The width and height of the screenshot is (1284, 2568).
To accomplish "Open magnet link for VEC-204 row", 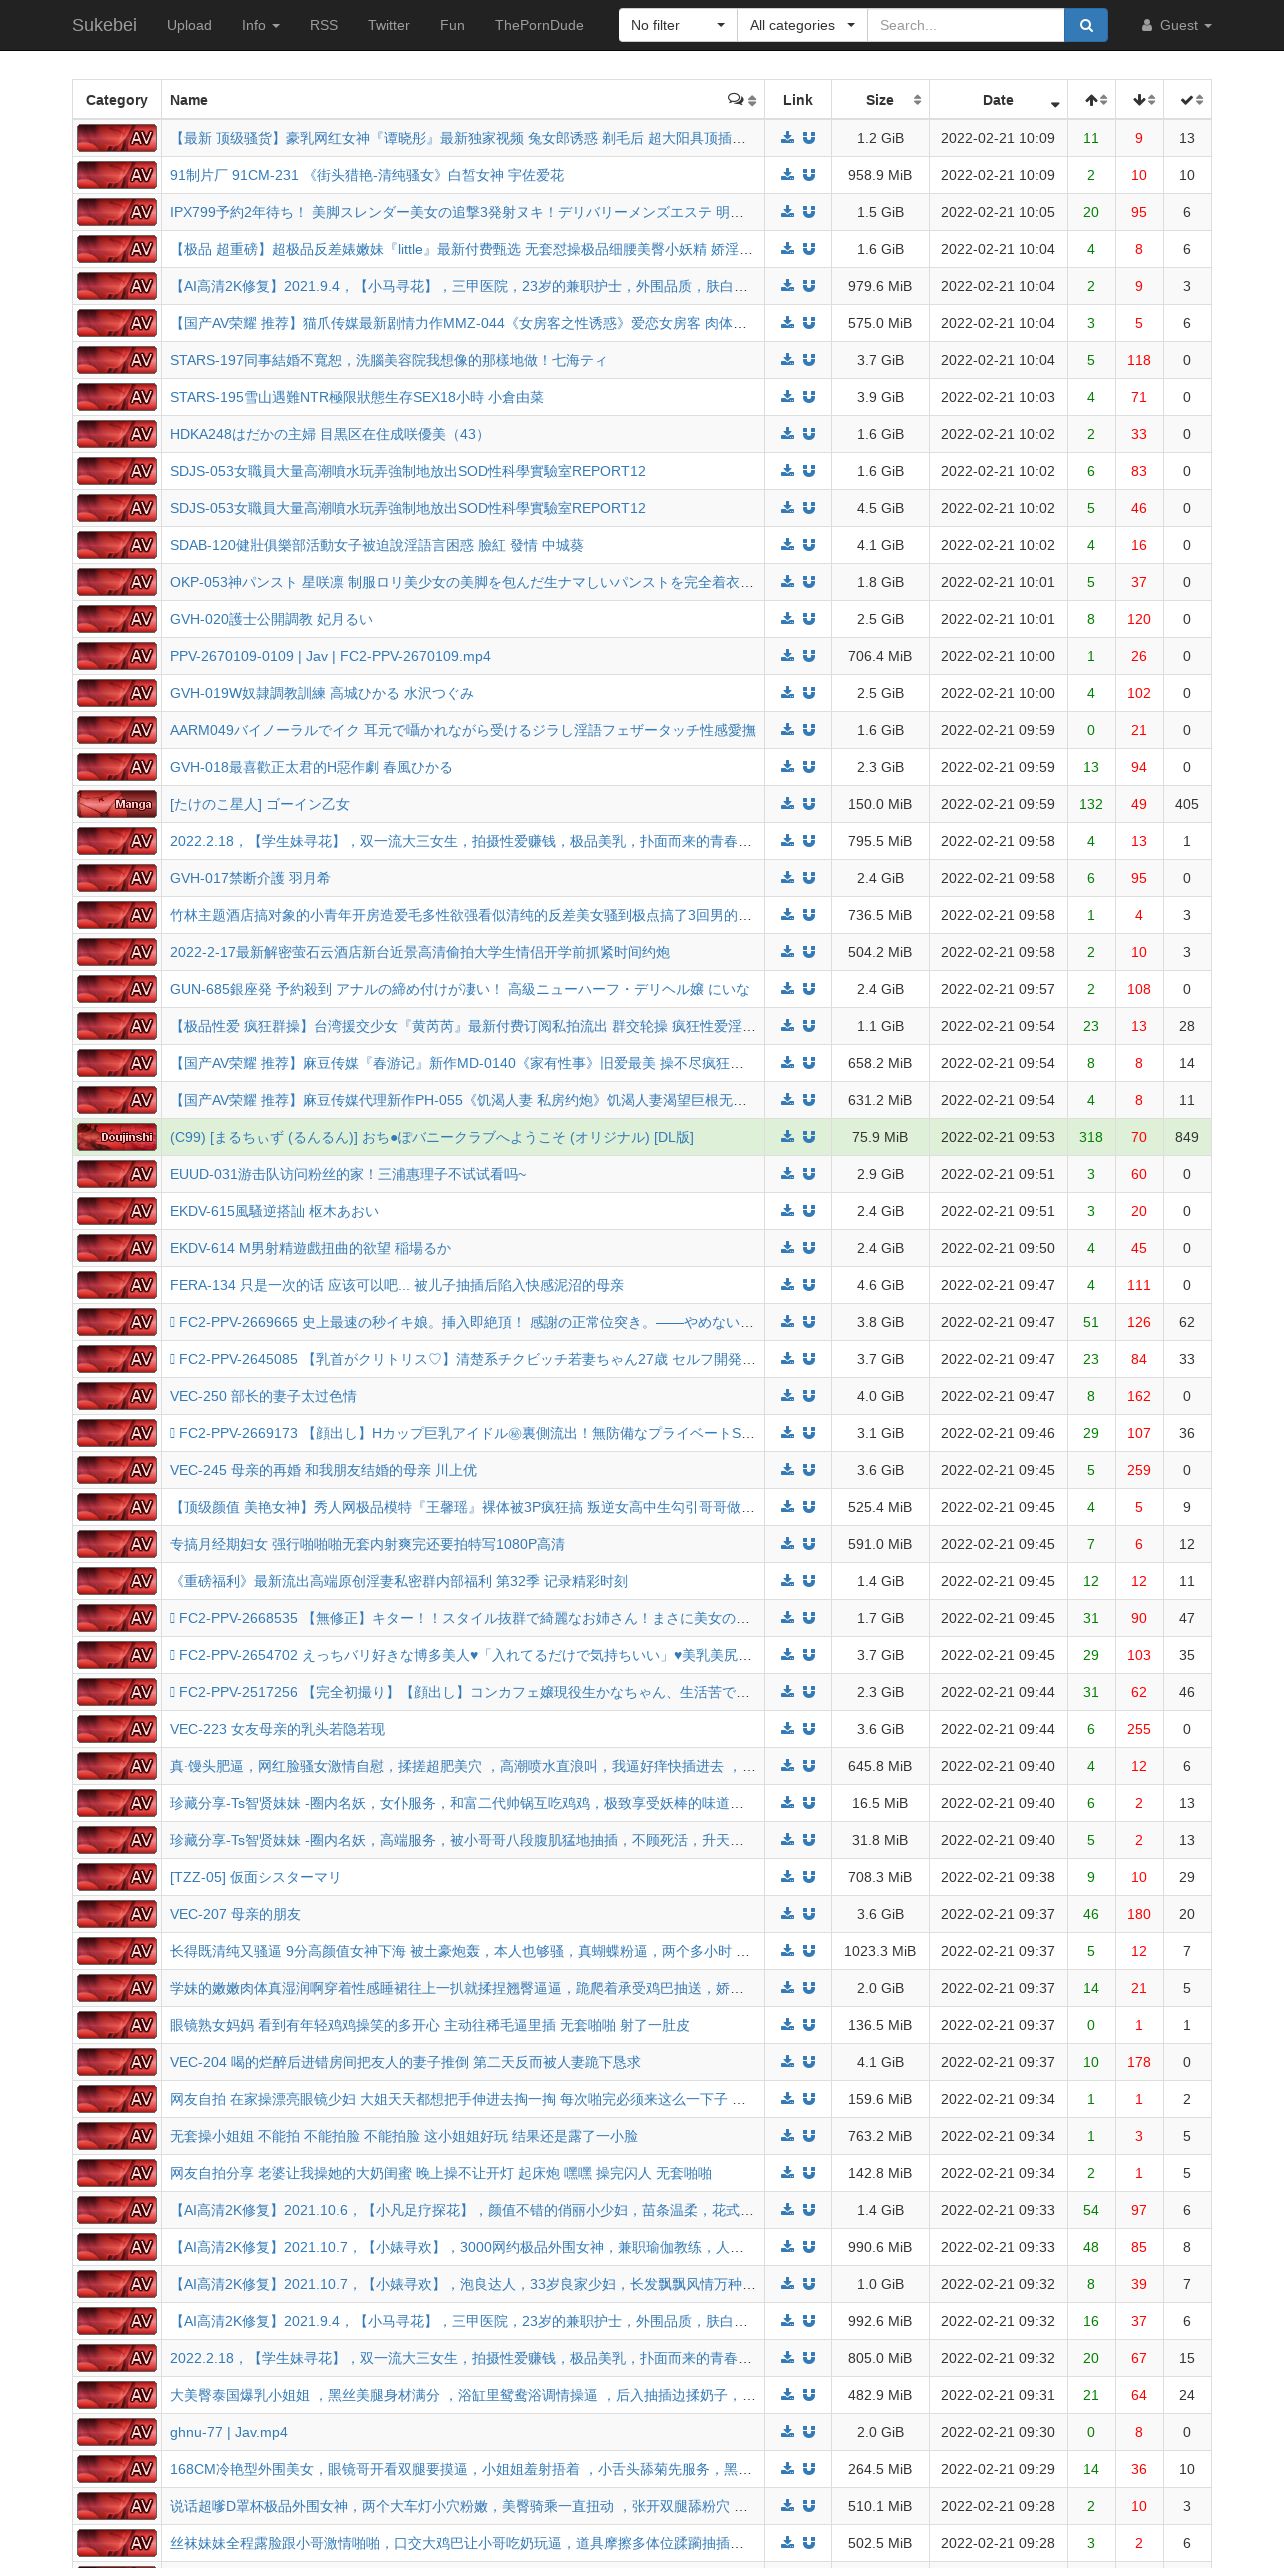I will tap(809, 2062).
